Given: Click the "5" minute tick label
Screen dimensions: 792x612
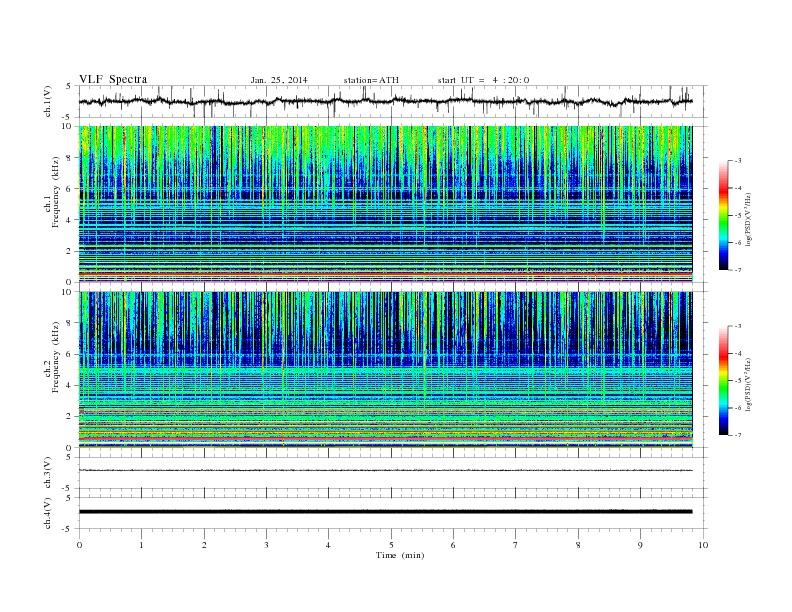Looking at the screenshot, I should 391,545.
